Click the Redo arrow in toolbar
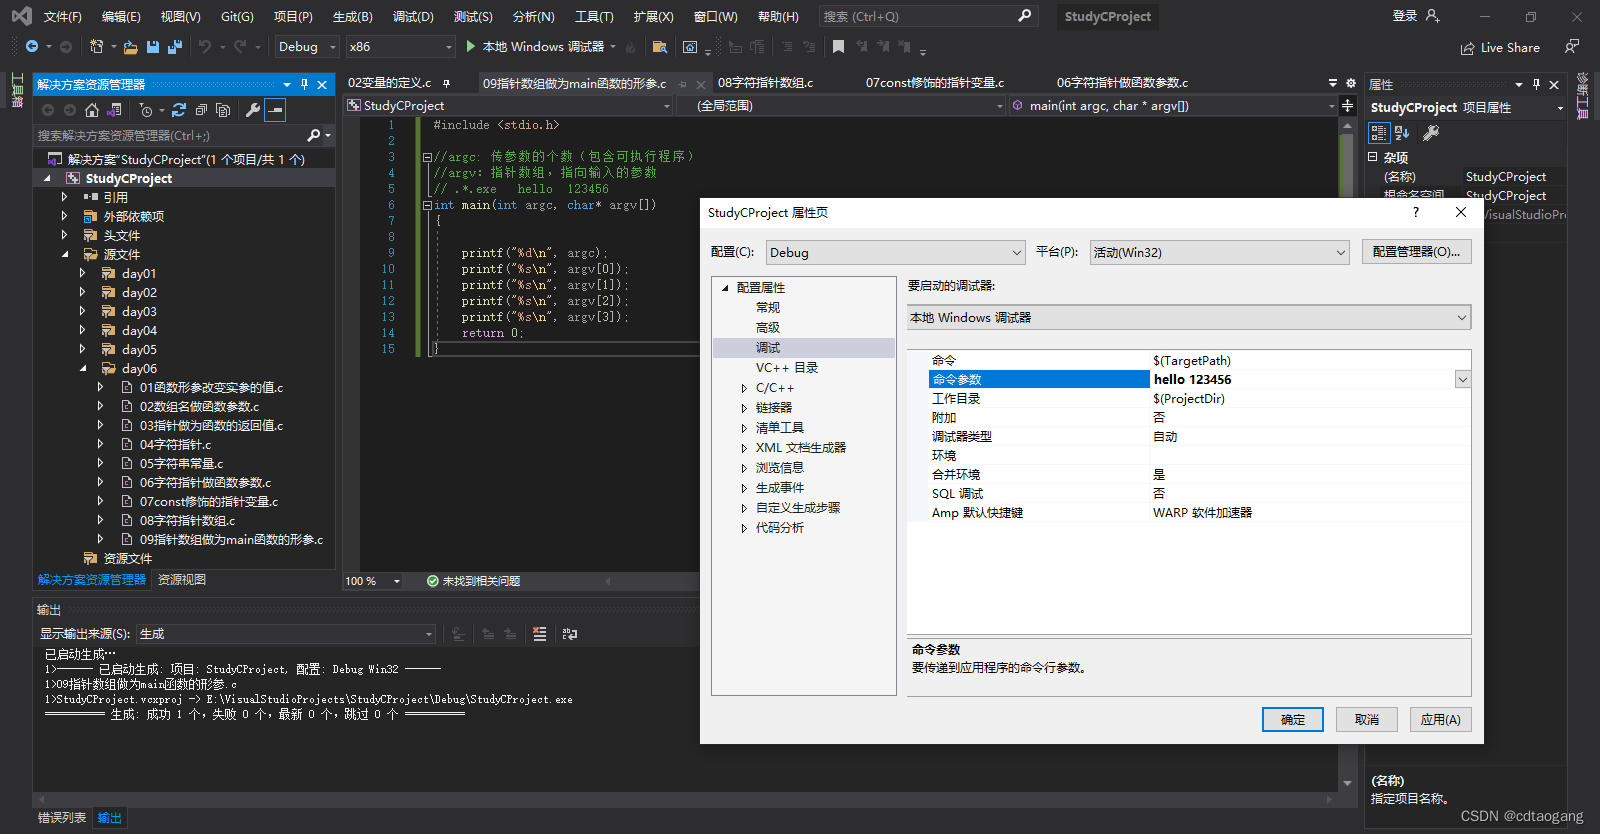Image resolution: width=1600 pixels, height=834 pixels. click(x=240, y=47)
